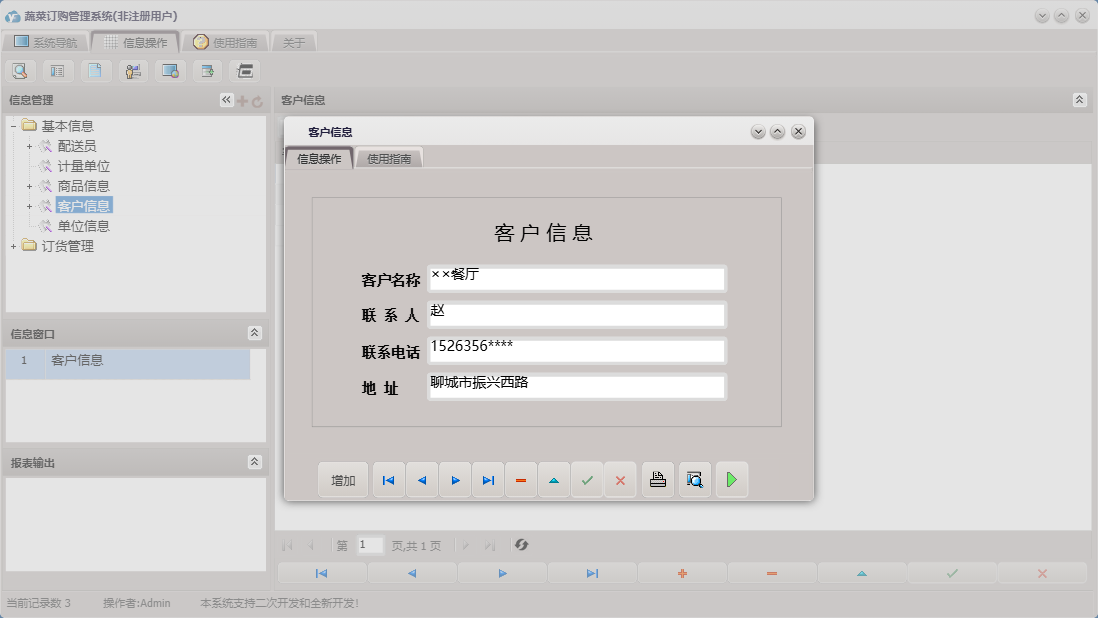Image resolution: width=1098 pixels, height=618 pixels.
Task: Jump to the last record
Action: [488, 479]
